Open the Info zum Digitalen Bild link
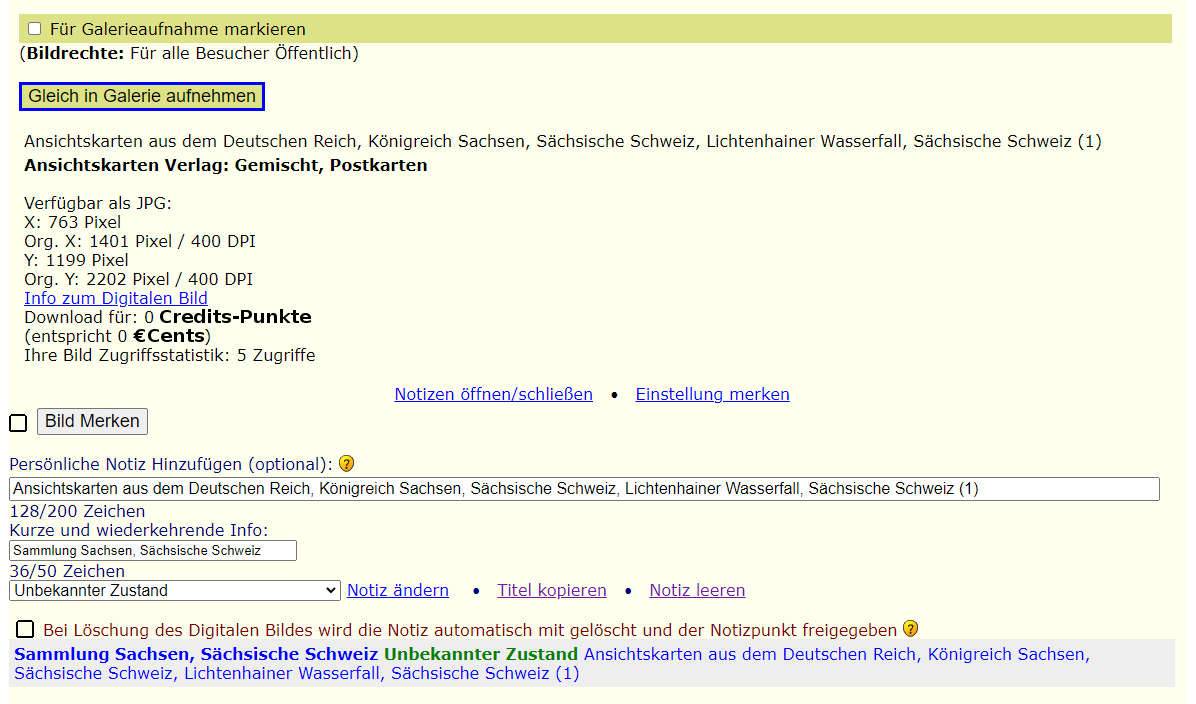Viewport: 1196px width, 704px height. pos(116,298)
